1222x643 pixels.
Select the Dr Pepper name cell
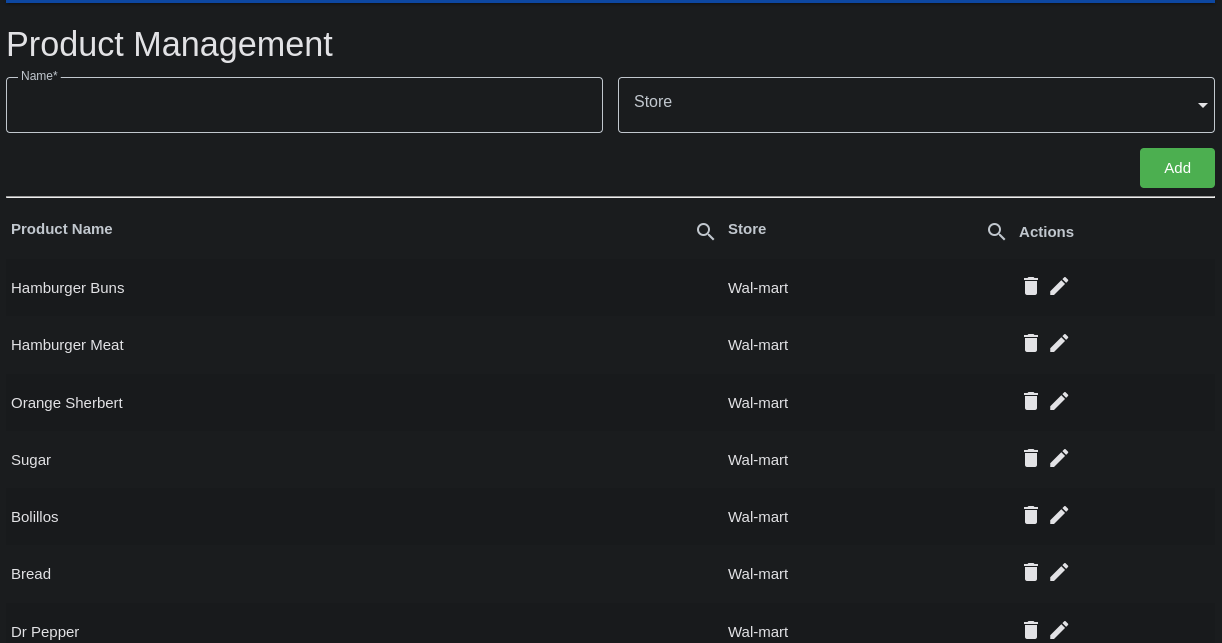pos(45,632)
